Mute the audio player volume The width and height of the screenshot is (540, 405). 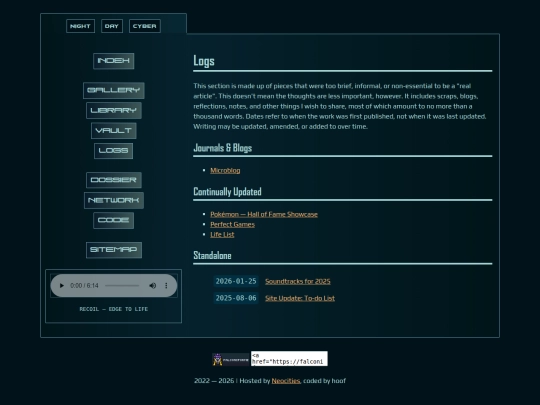[x=153, y=285]
